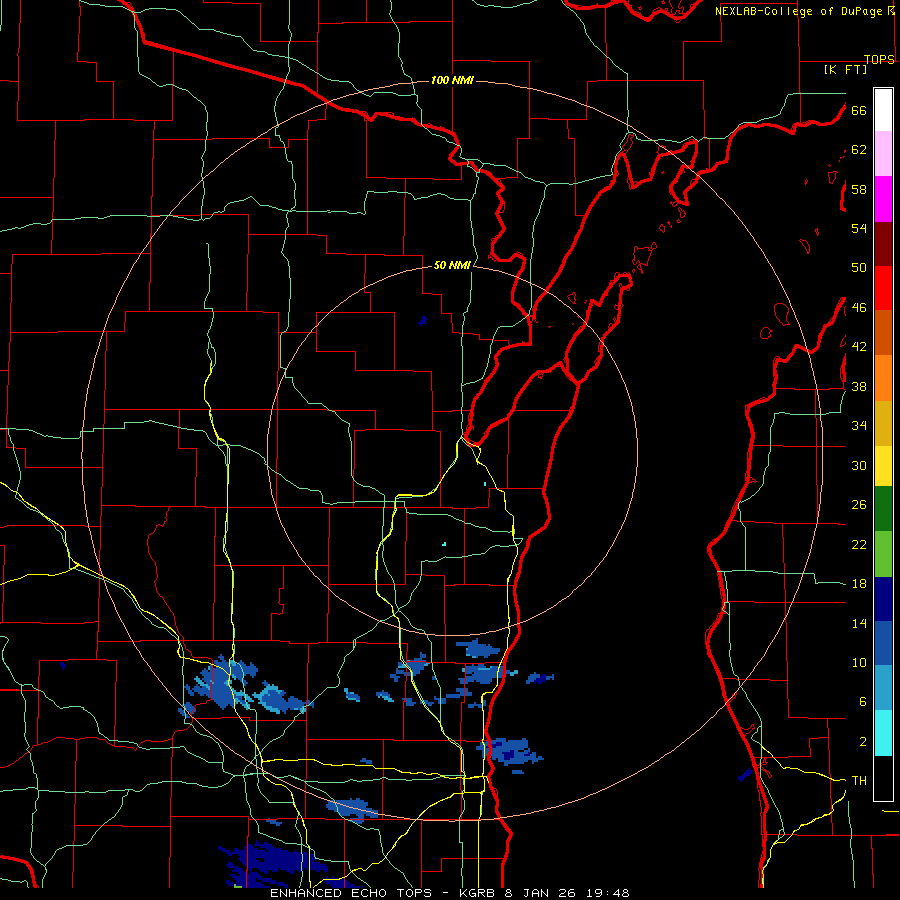Click the medium blue 14 kft legend swatch

click(883, 643)
